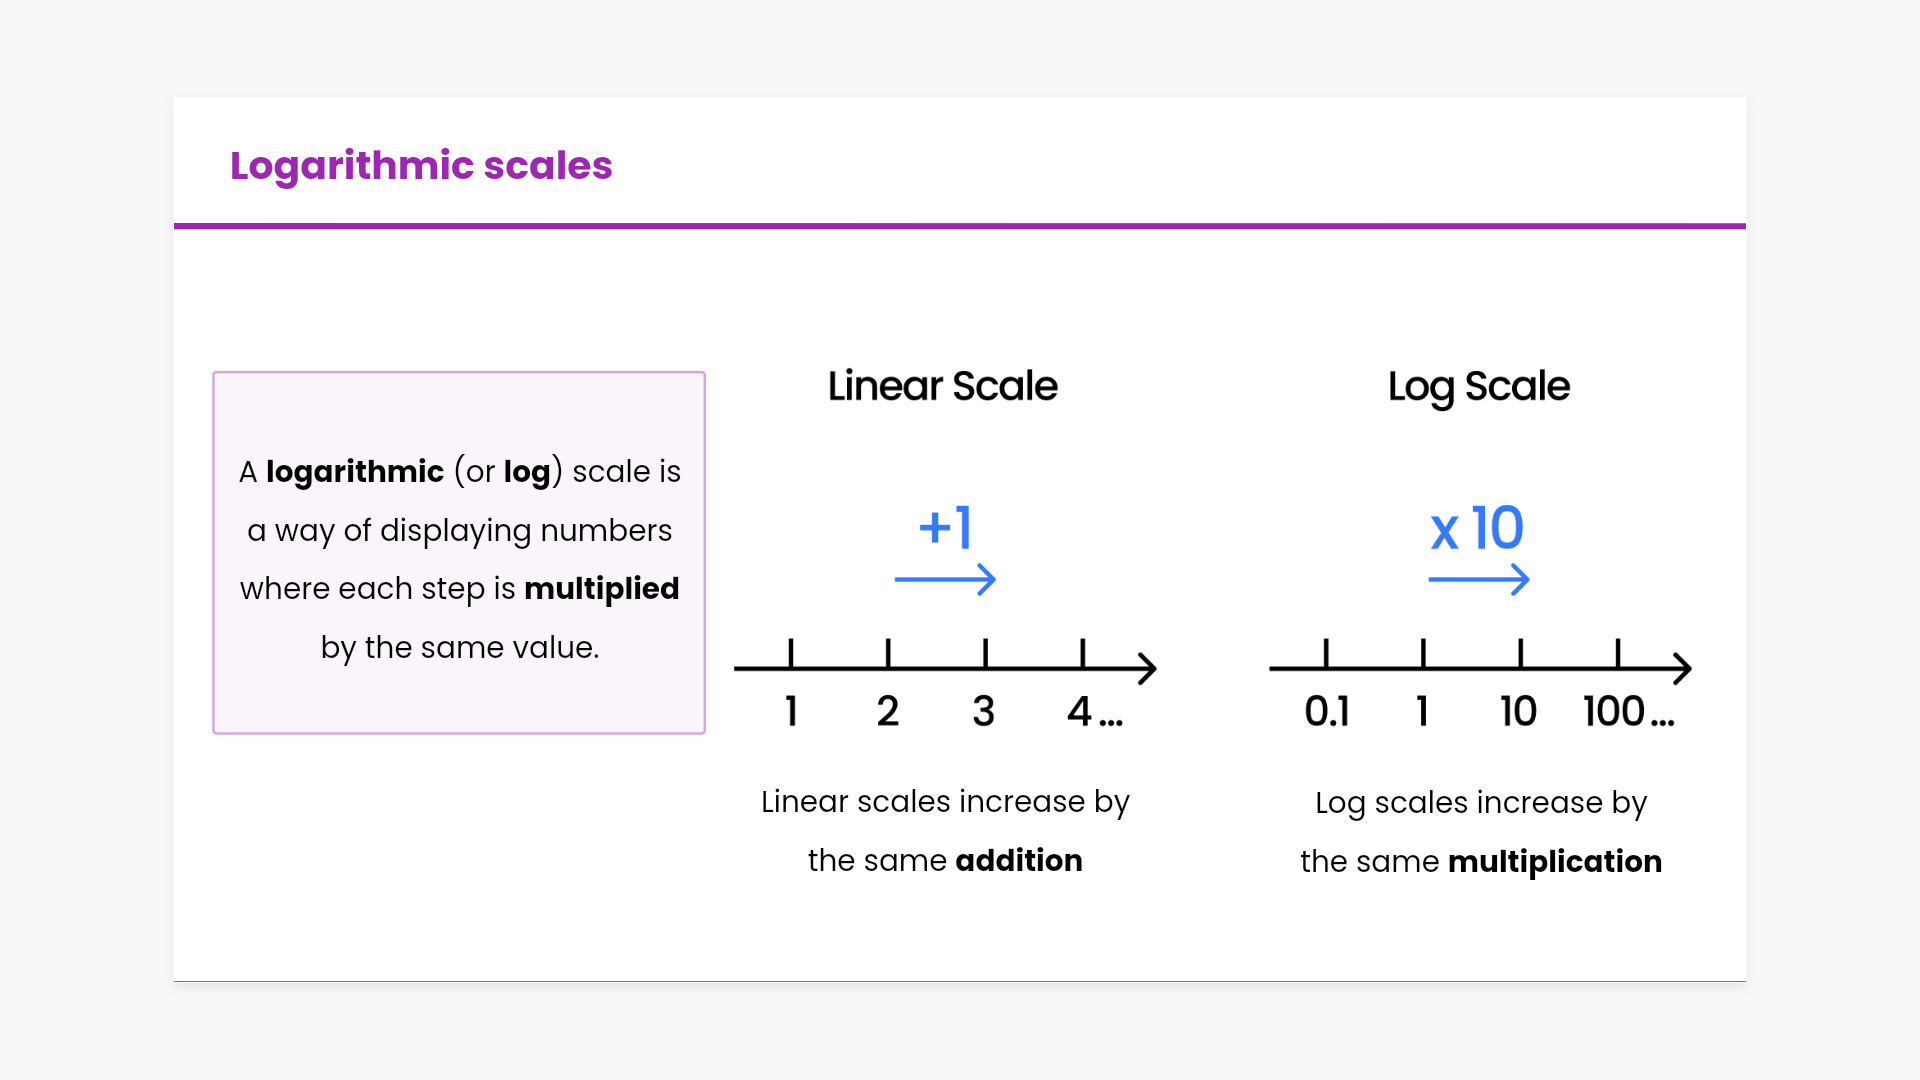Click the blue +1 label
The width and height of the screenshot is (1920, 1080).
945,527
